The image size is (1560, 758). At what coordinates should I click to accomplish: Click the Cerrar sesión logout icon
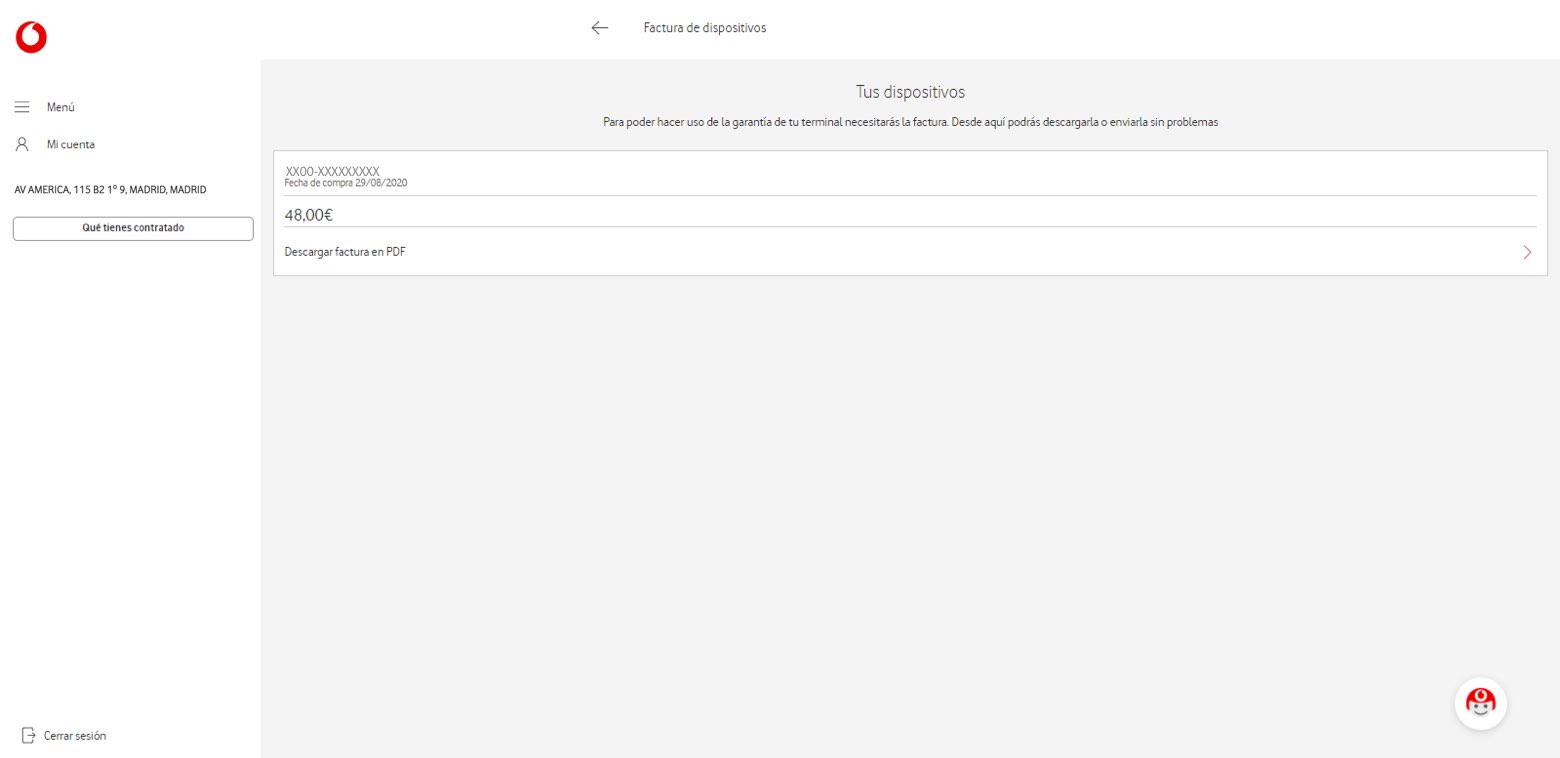pos(29,735)
